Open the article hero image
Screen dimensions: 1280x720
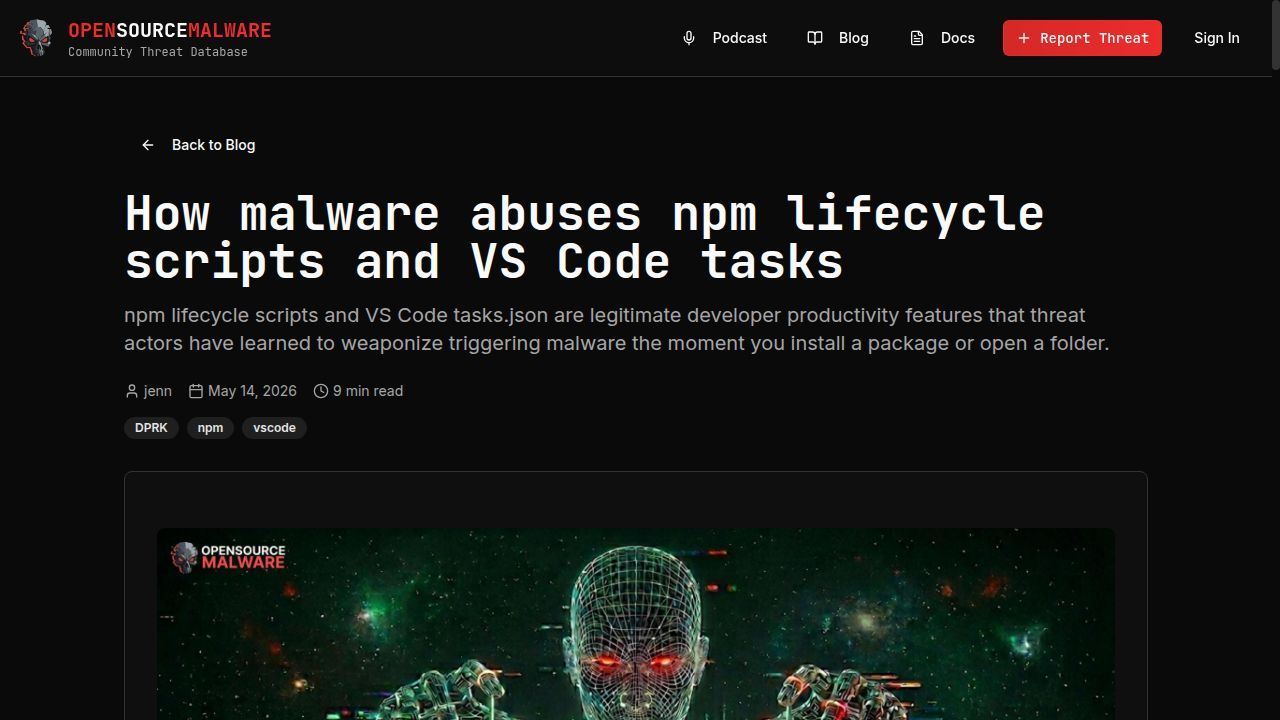pyautogui.click(x=636, y=624)
